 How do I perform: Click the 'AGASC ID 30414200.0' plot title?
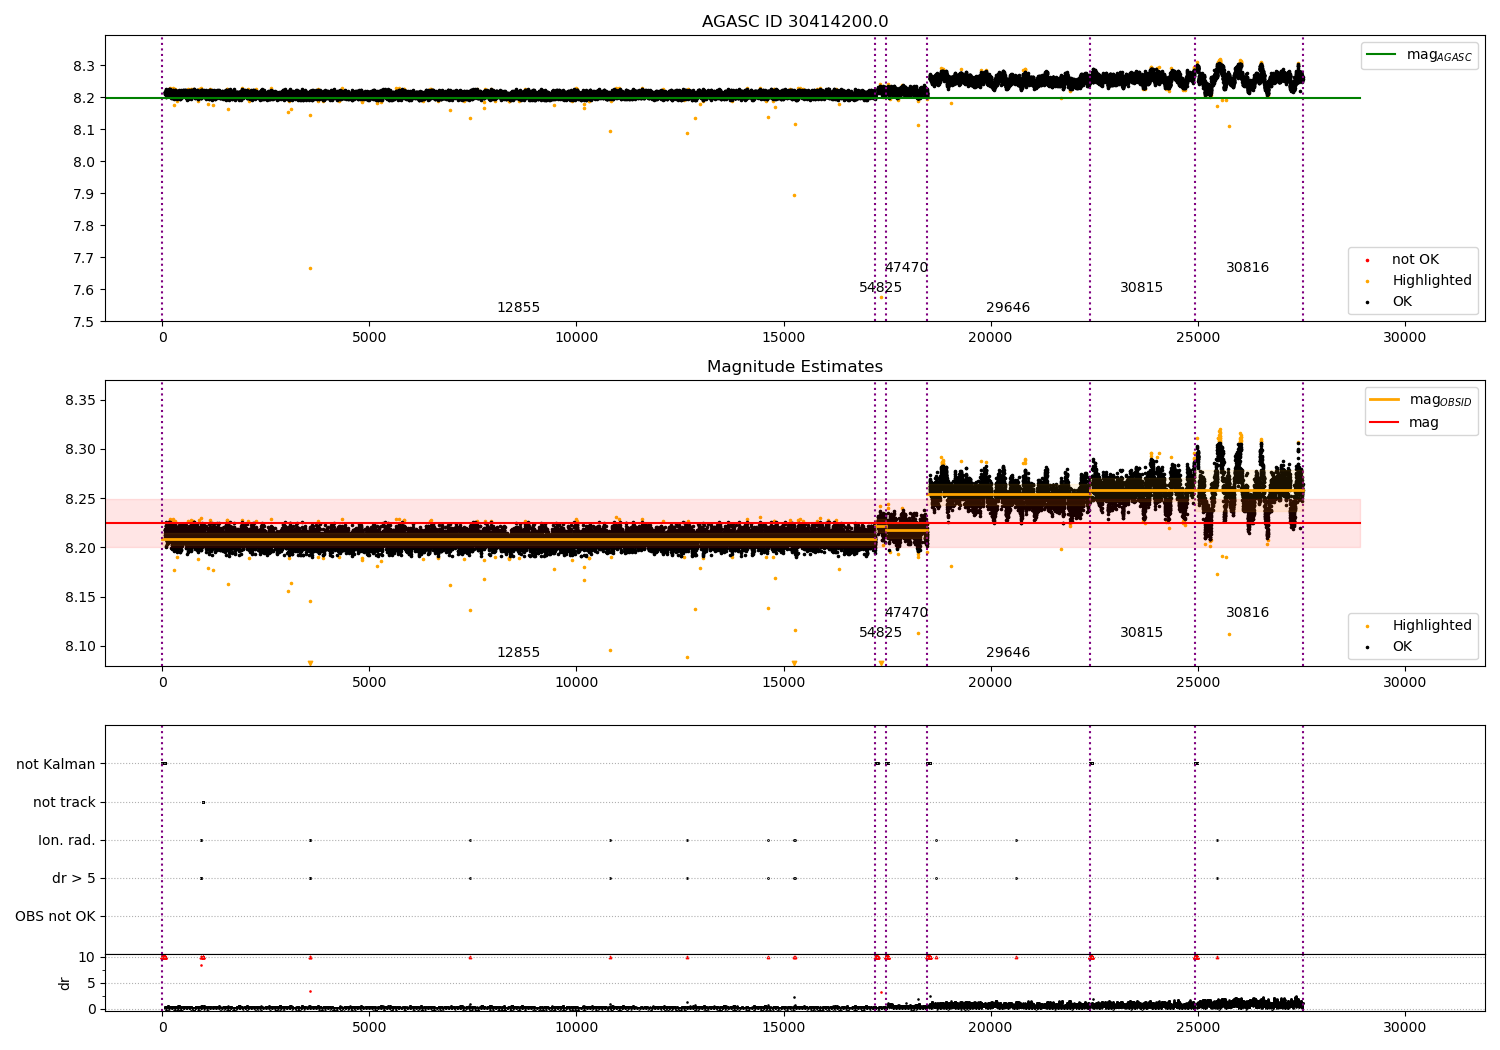point(795,22)
